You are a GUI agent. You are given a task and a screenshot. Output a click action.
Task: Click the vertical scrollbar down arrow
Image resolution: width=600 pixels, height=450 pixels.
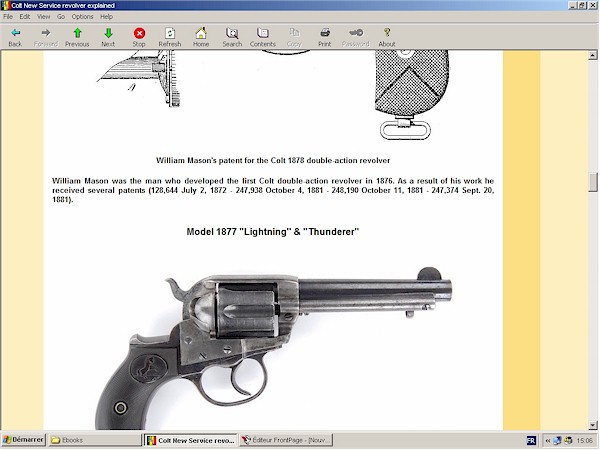point(593,425)
